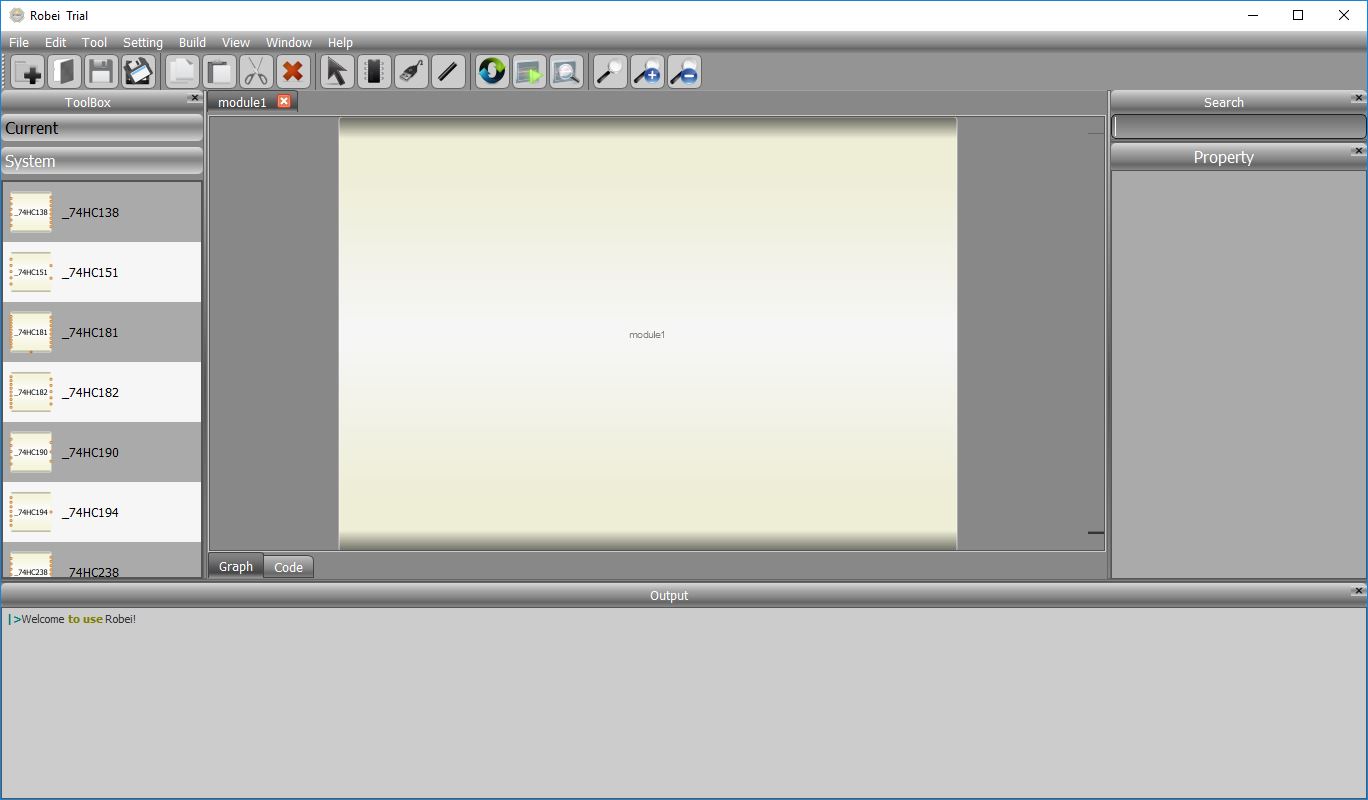The height and width of the screenshot is (800, 1368).
Task: Select the plug port tool
Action: pos(411,72)
